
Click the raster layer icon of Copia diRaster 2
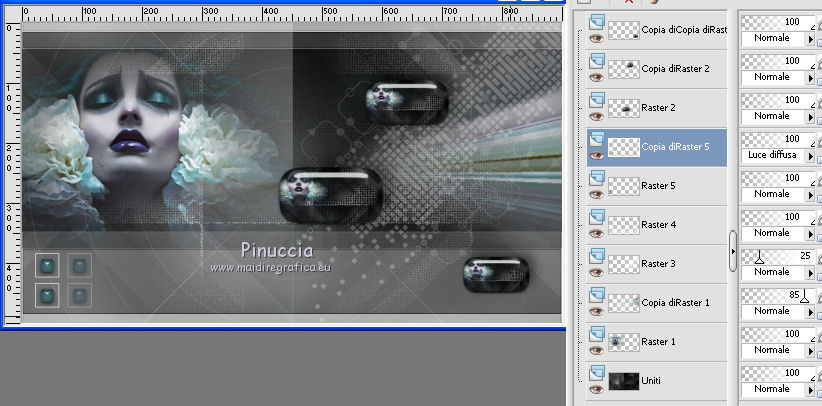pos(597,61)
